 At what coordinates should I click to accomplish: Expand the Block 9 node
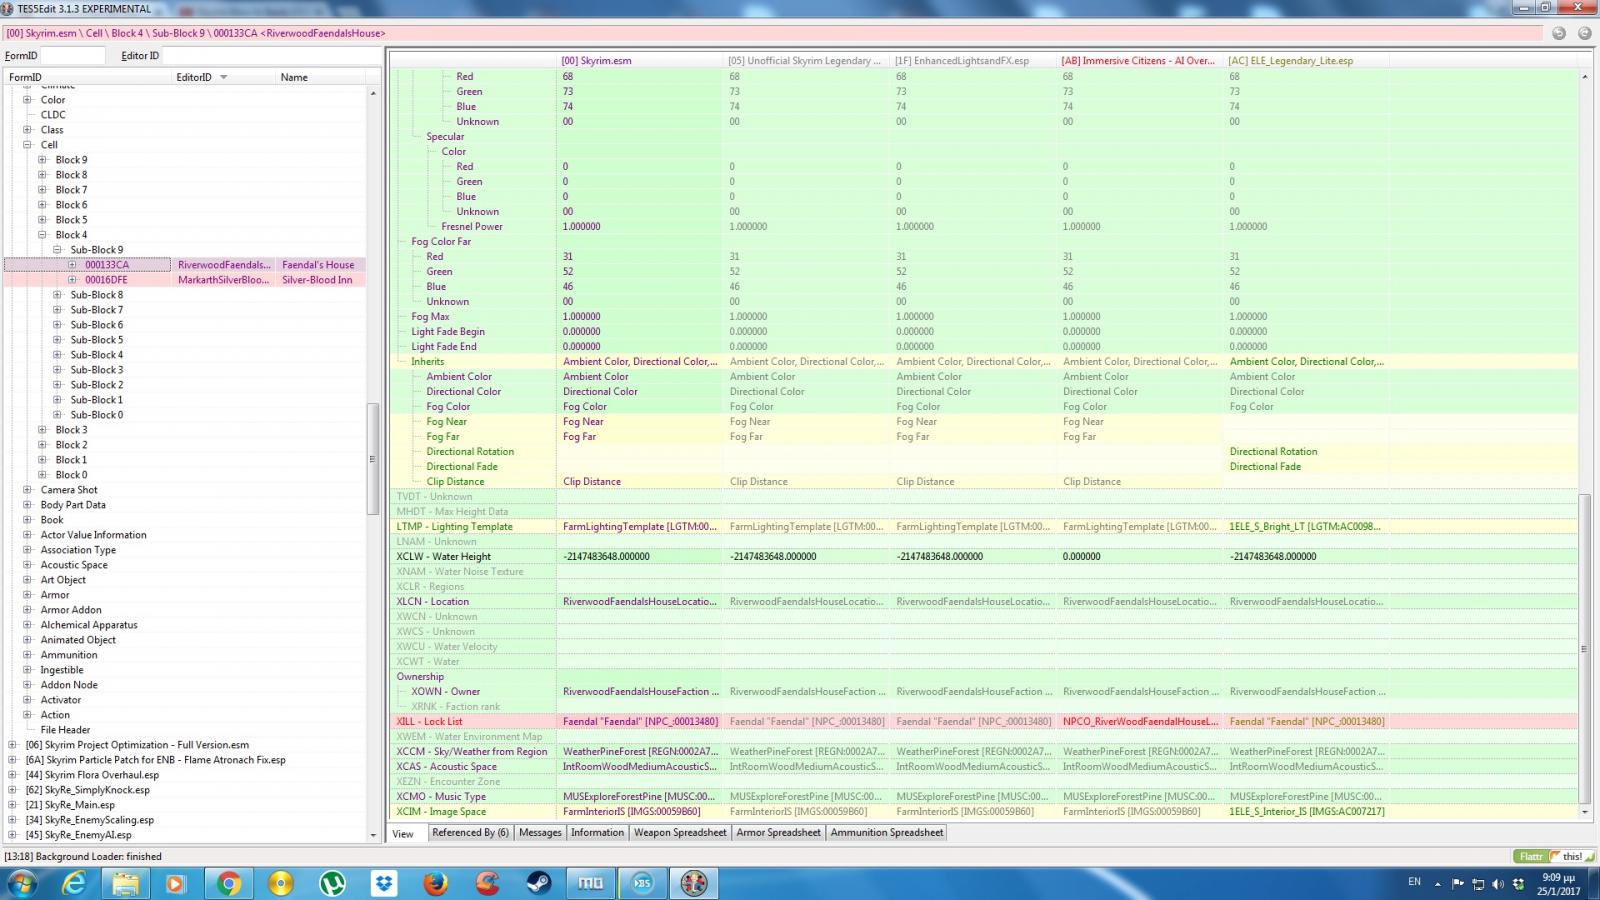(x=42, y=160)
